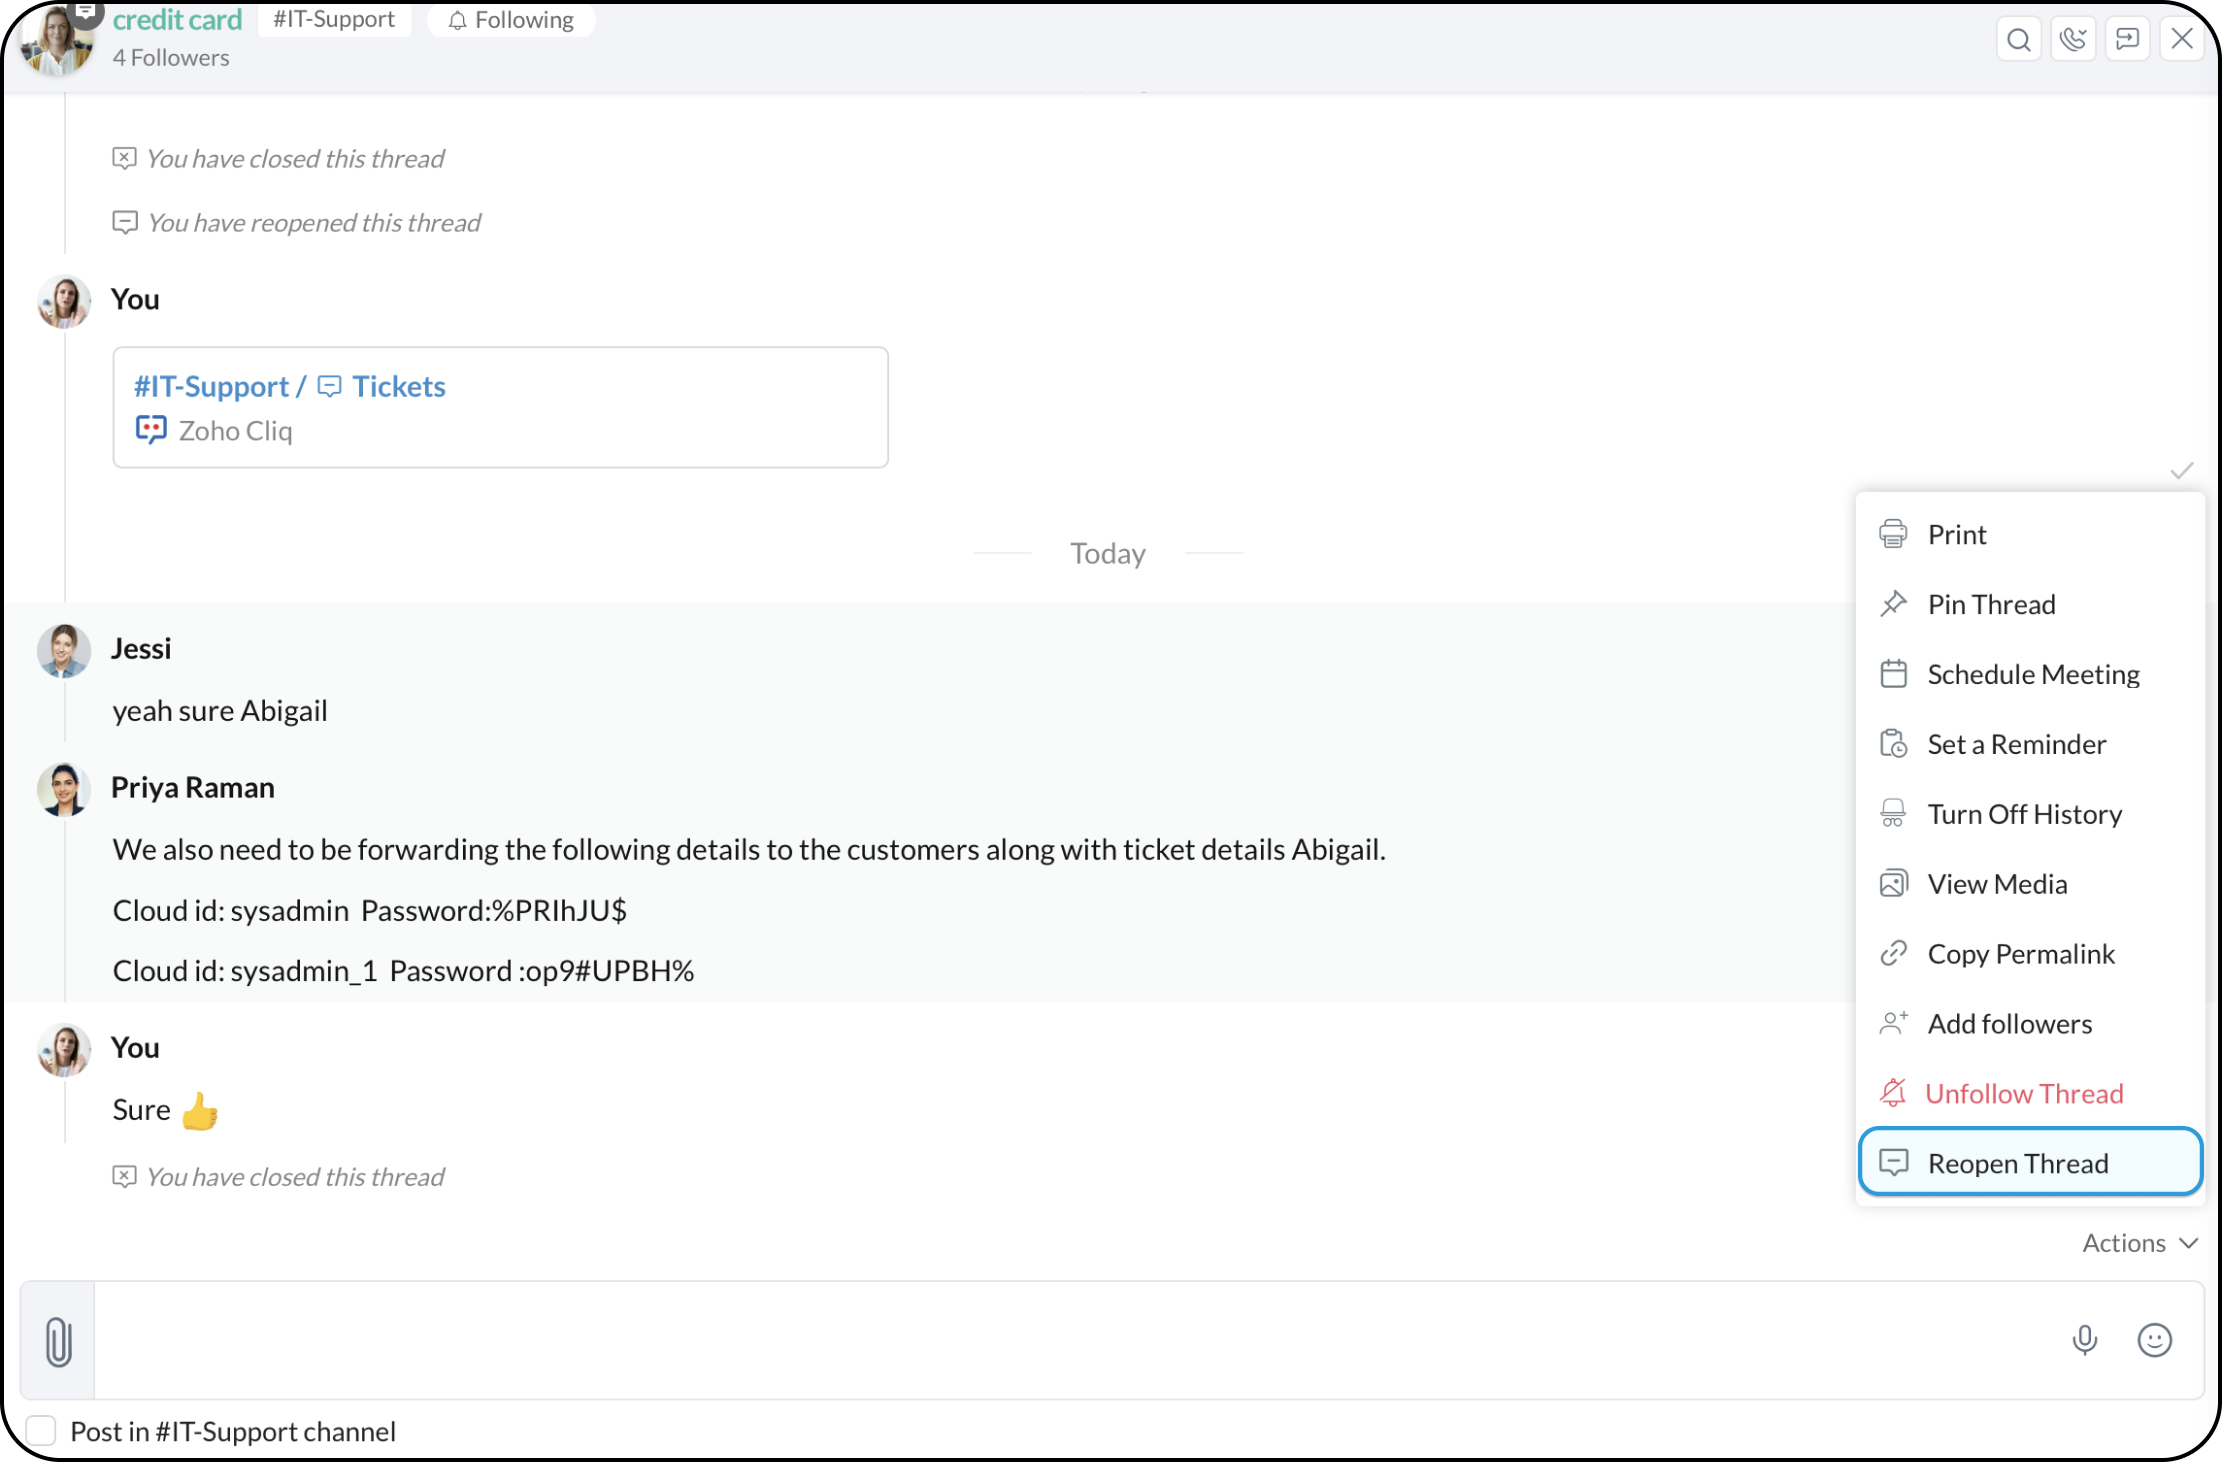Viewport: 2222px width, 1462px height.
Task: Click the thread owner's header avatar
Action: click(x=58, y=40)
